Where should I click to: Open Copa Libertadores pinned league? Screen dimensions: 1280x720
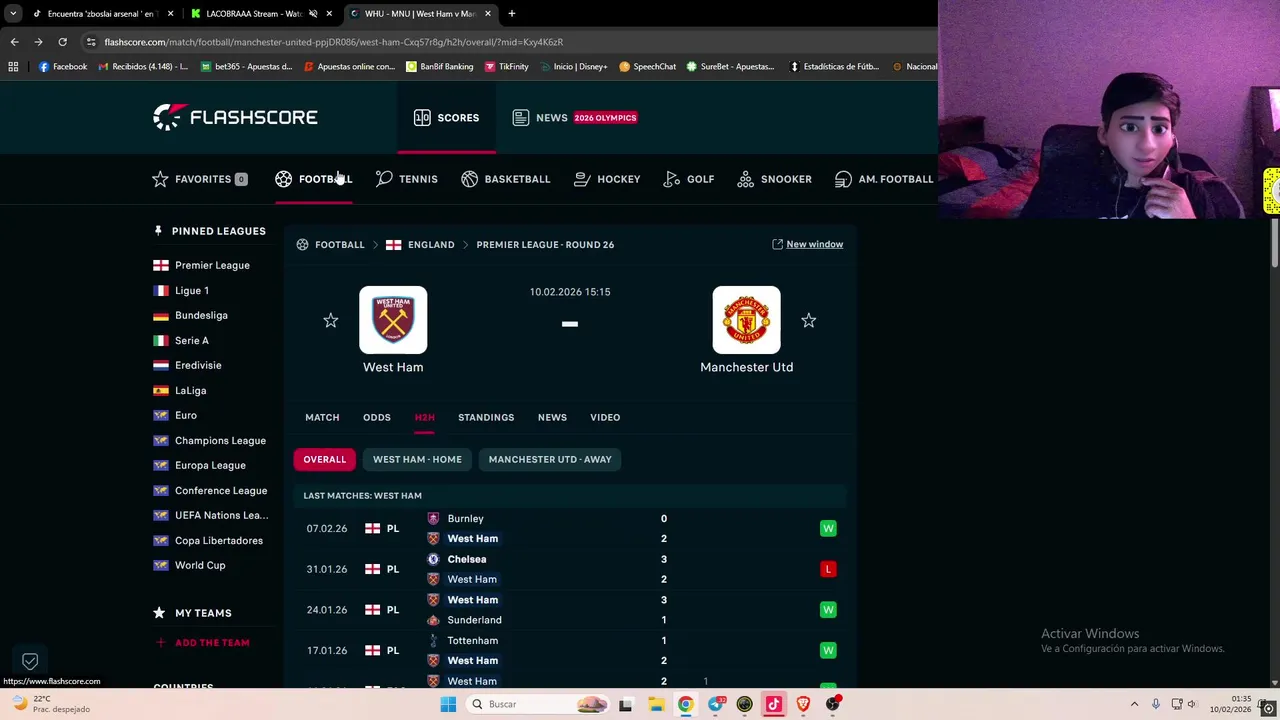(x=219, y=540)
